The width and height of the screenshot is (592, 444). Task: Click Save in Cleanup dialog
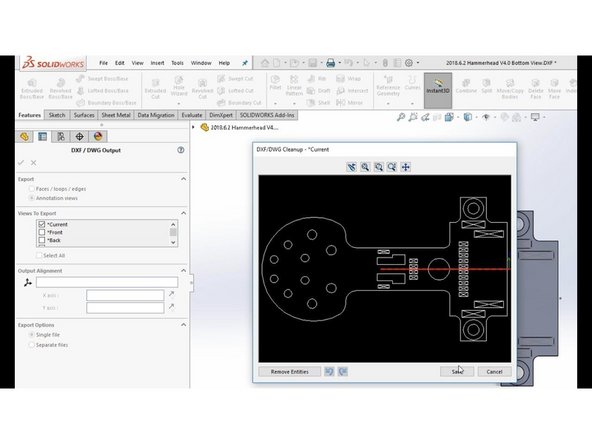click(x=457, y=372)
